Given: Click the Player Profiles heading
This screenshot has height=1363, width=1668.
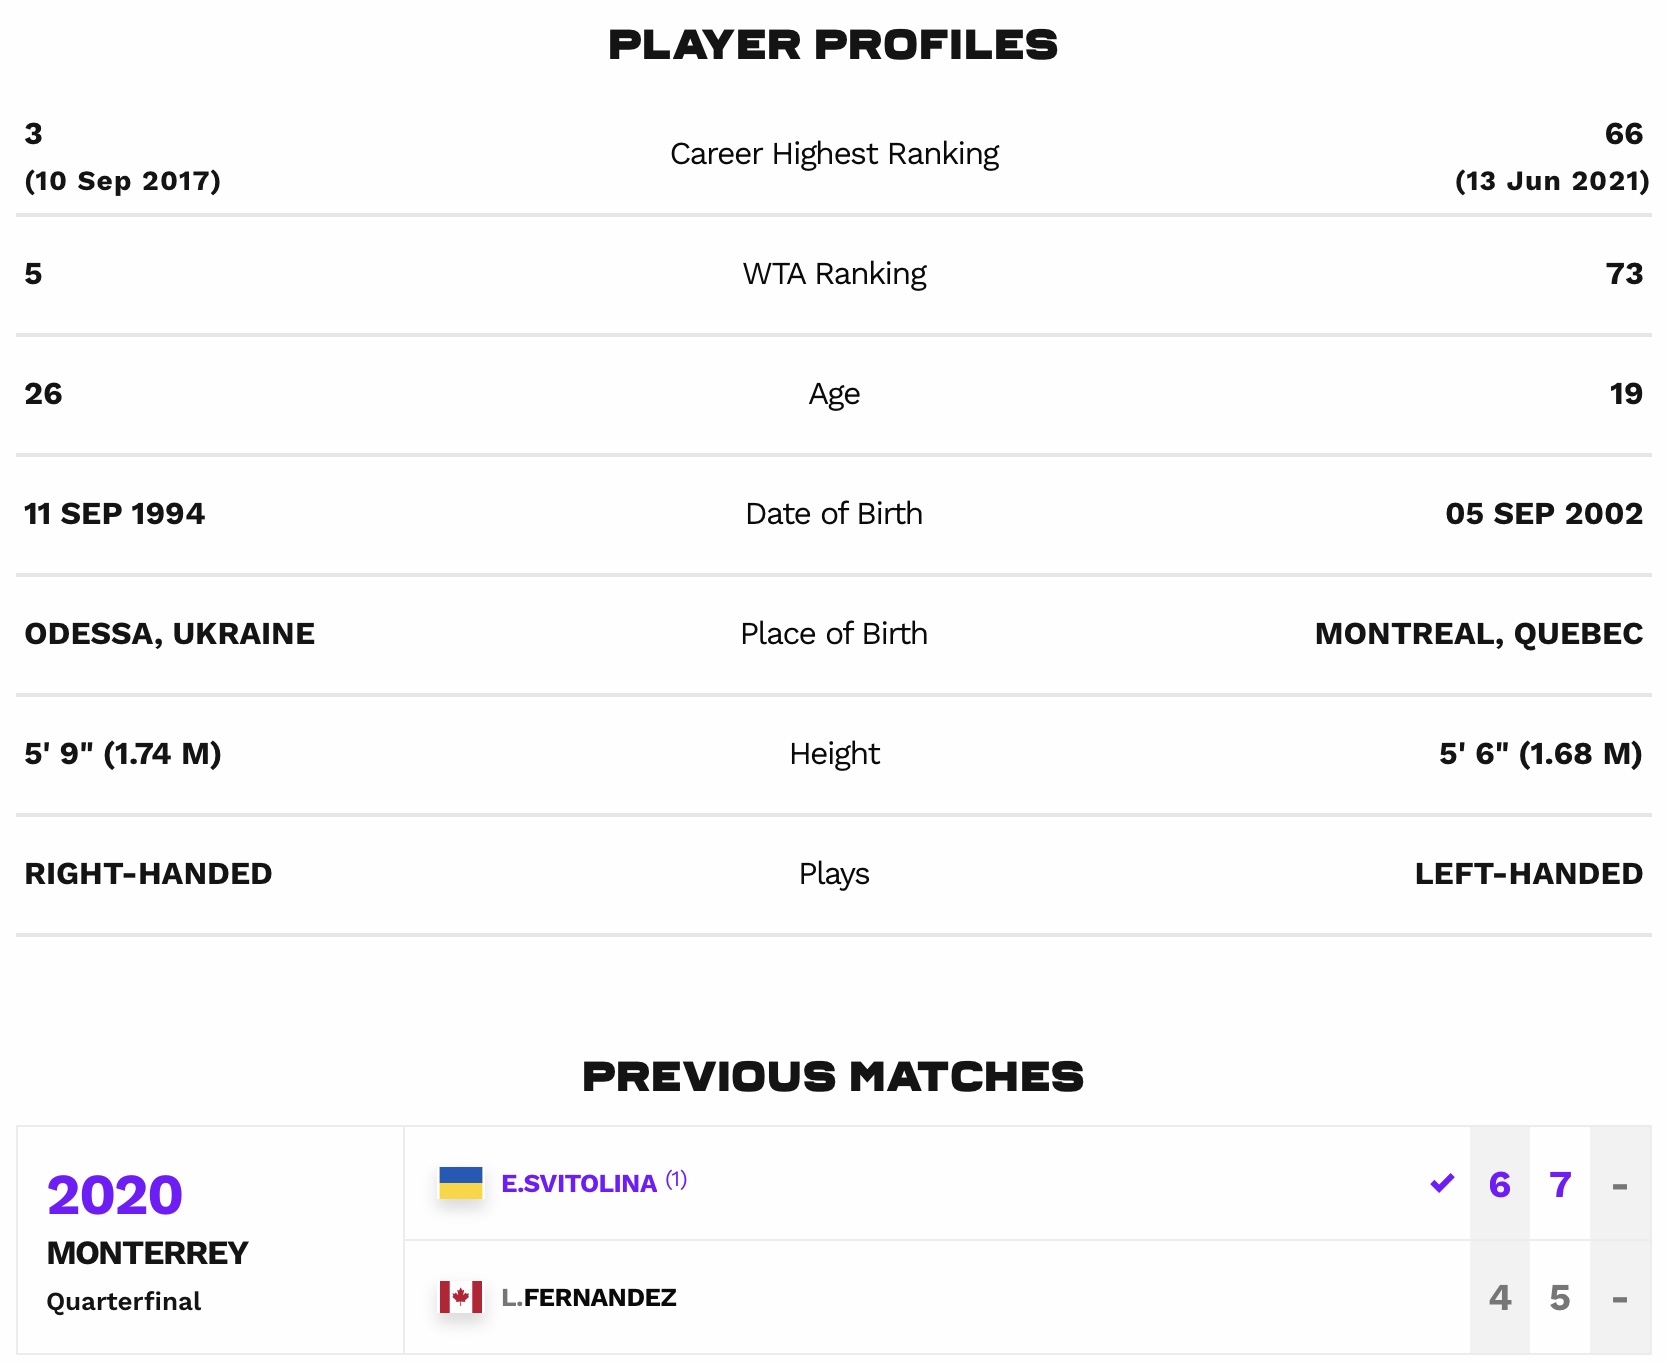Looking at the screenshot, I should (833, 45).
